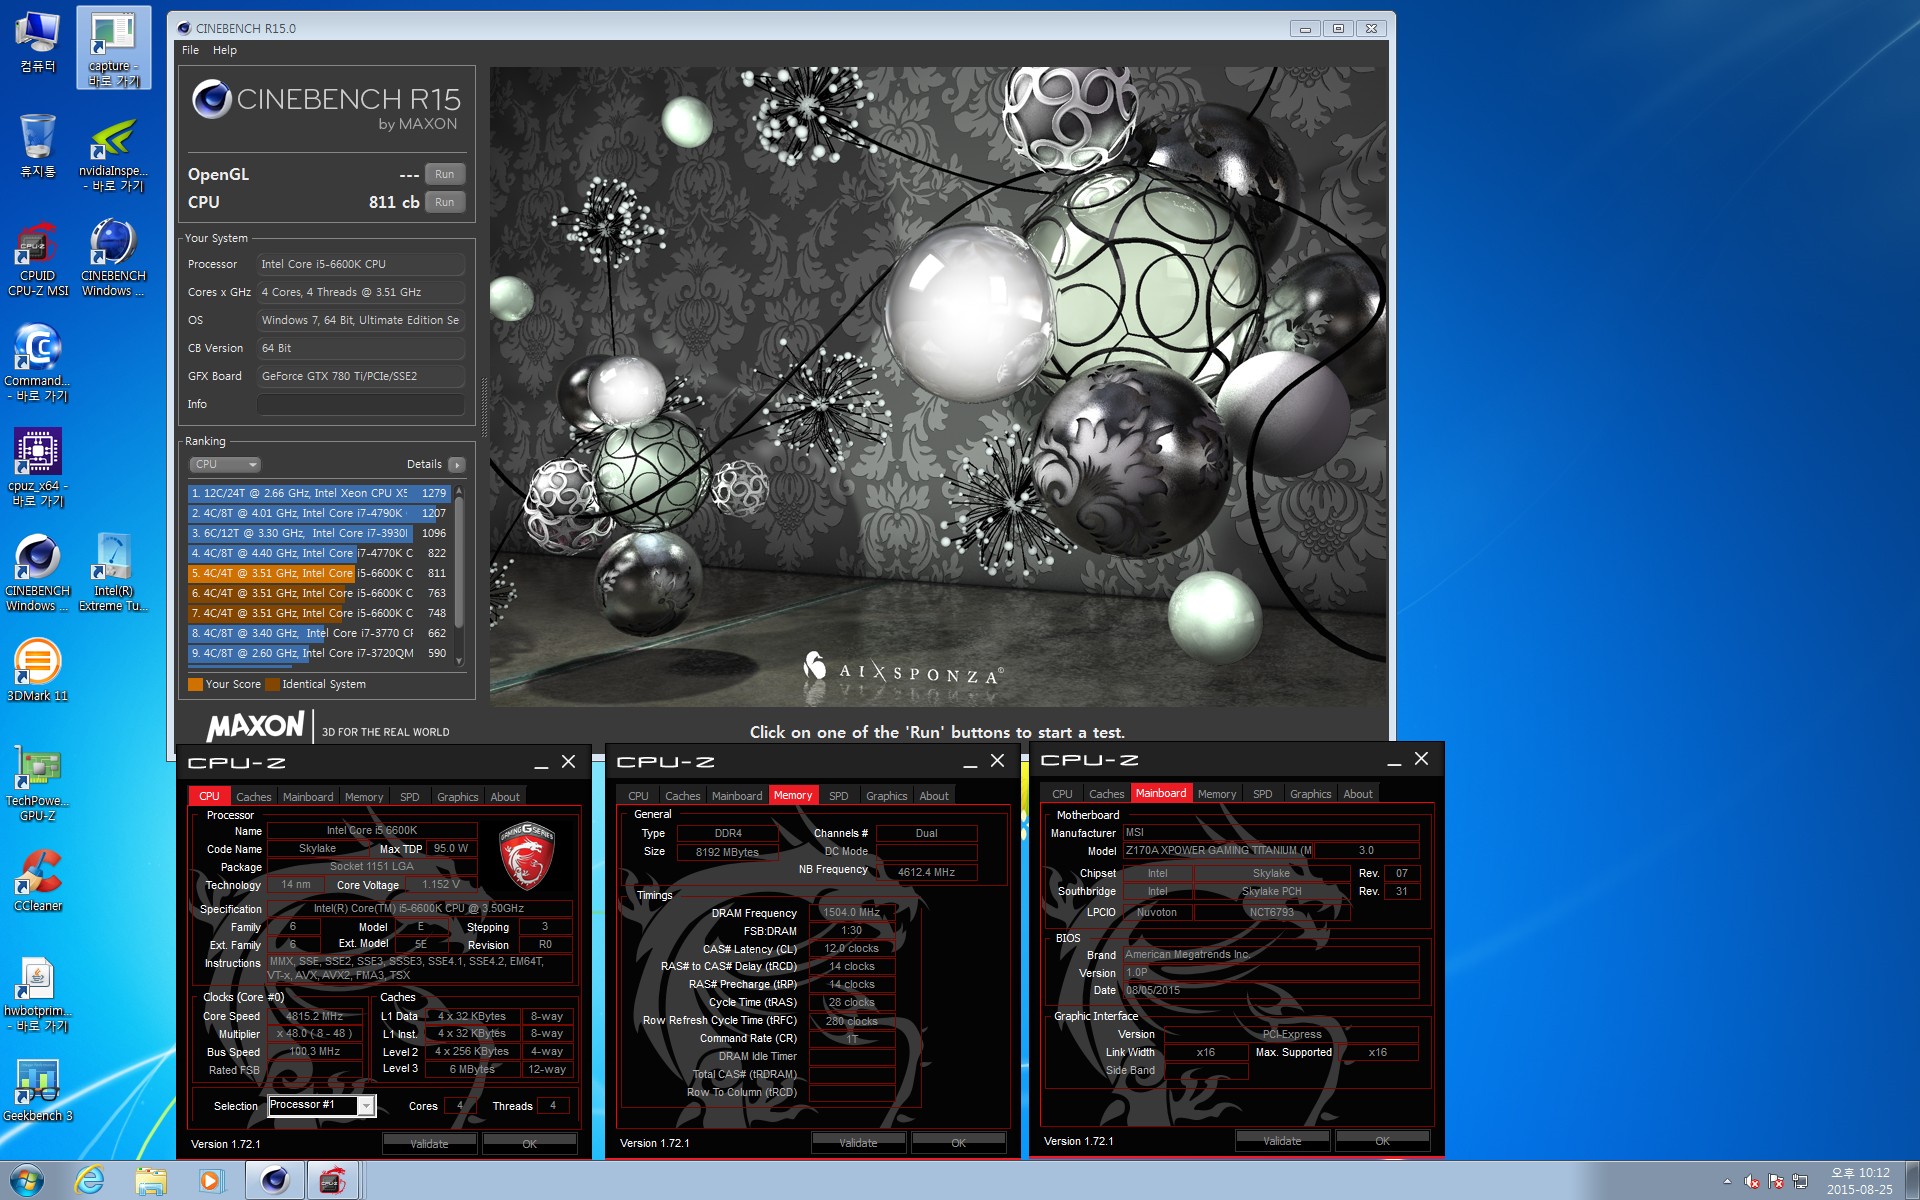Run the CPU benchmark
This screenshot has width=1920, height=1200.
[x=444, y=202]
